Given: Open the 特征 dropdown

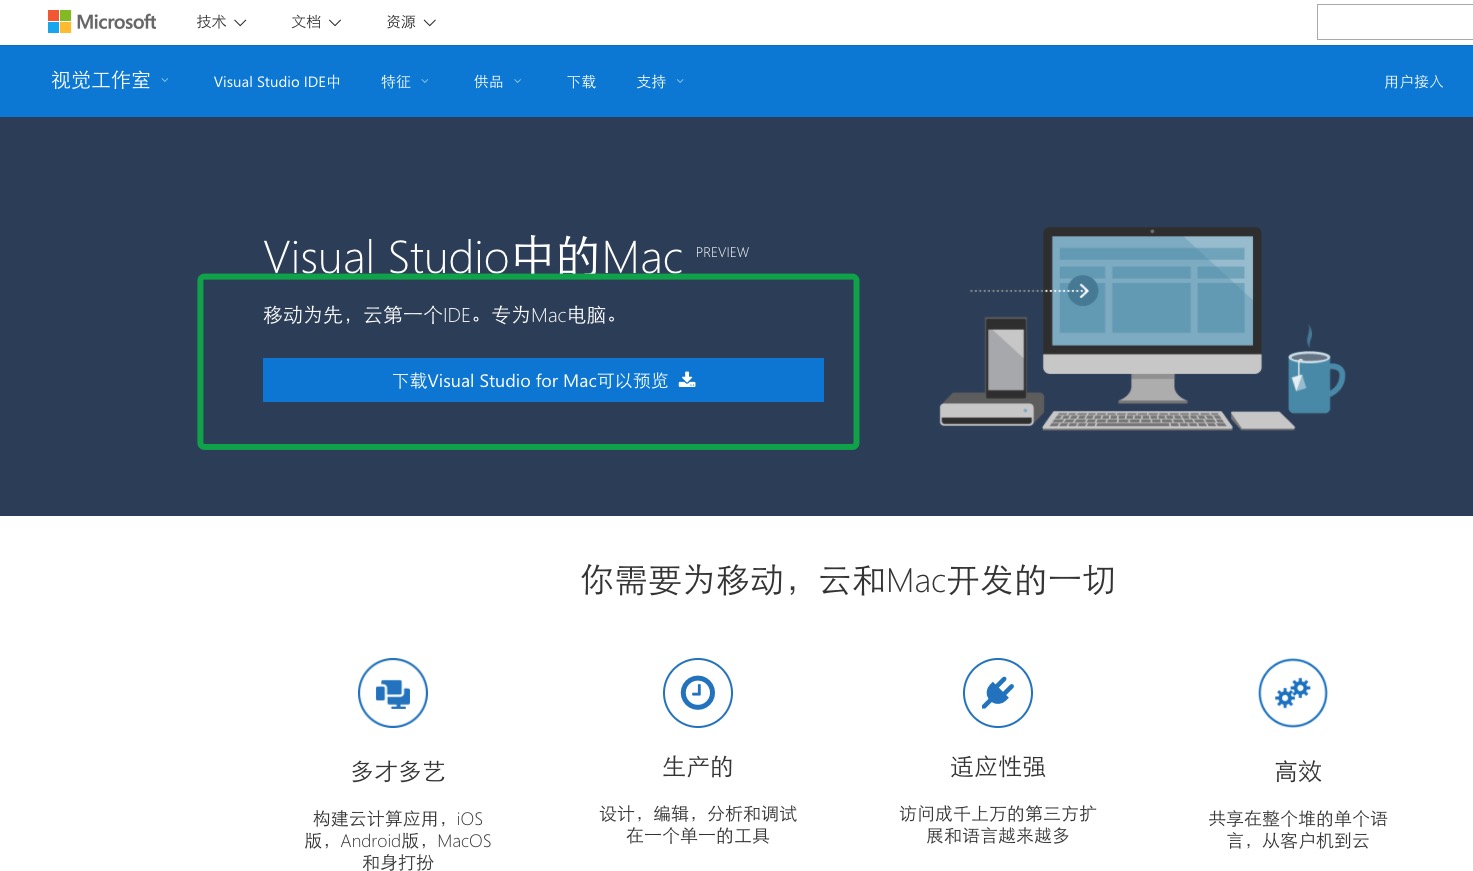Looking at the screenshot, I should pyautogui.click(x=405, y=82).
